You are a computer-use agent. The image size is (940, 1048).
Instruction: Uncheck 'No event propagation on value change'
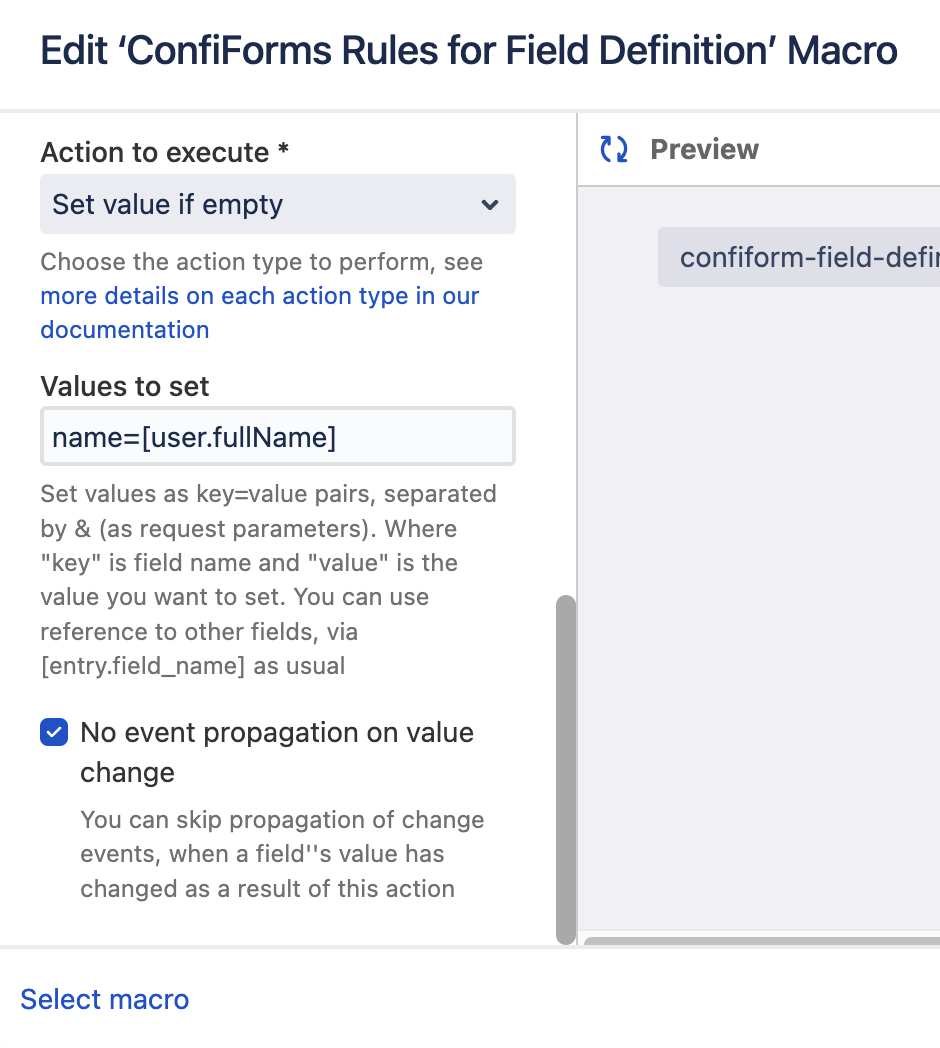click(54, 733)
